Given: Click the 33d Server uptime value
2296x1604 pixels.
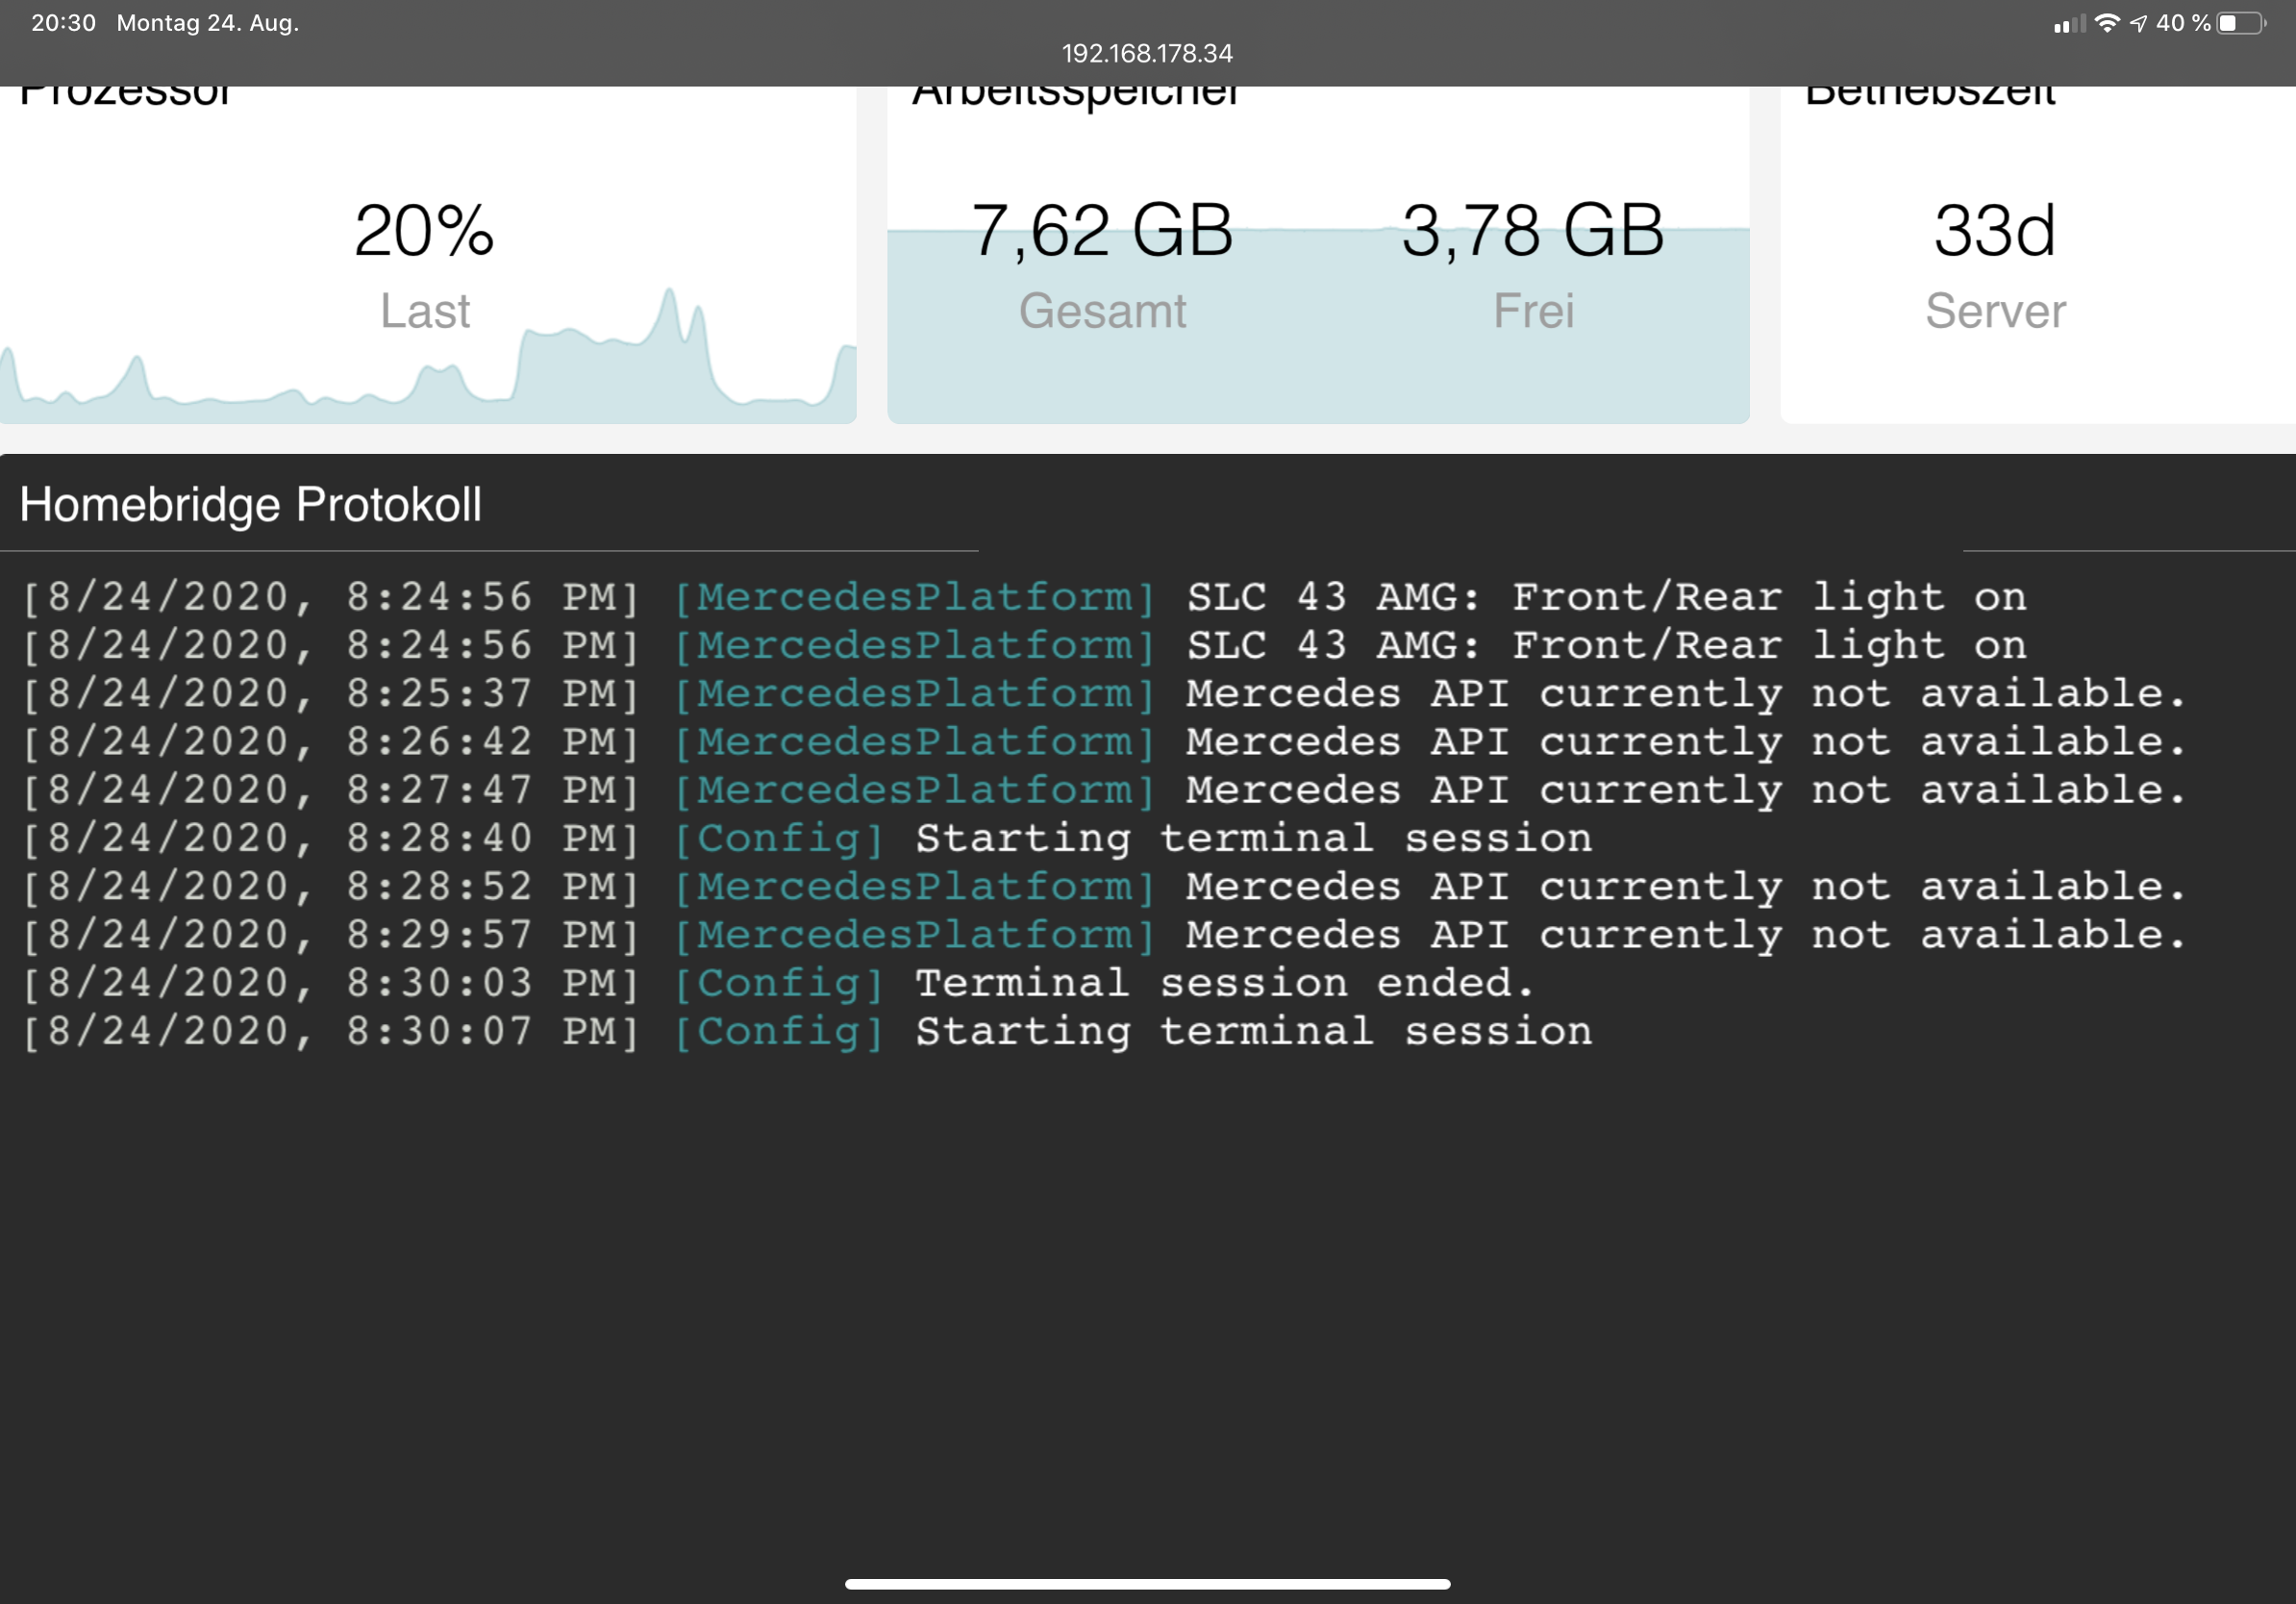Looking at the screenshot, I should point(1994,232).
